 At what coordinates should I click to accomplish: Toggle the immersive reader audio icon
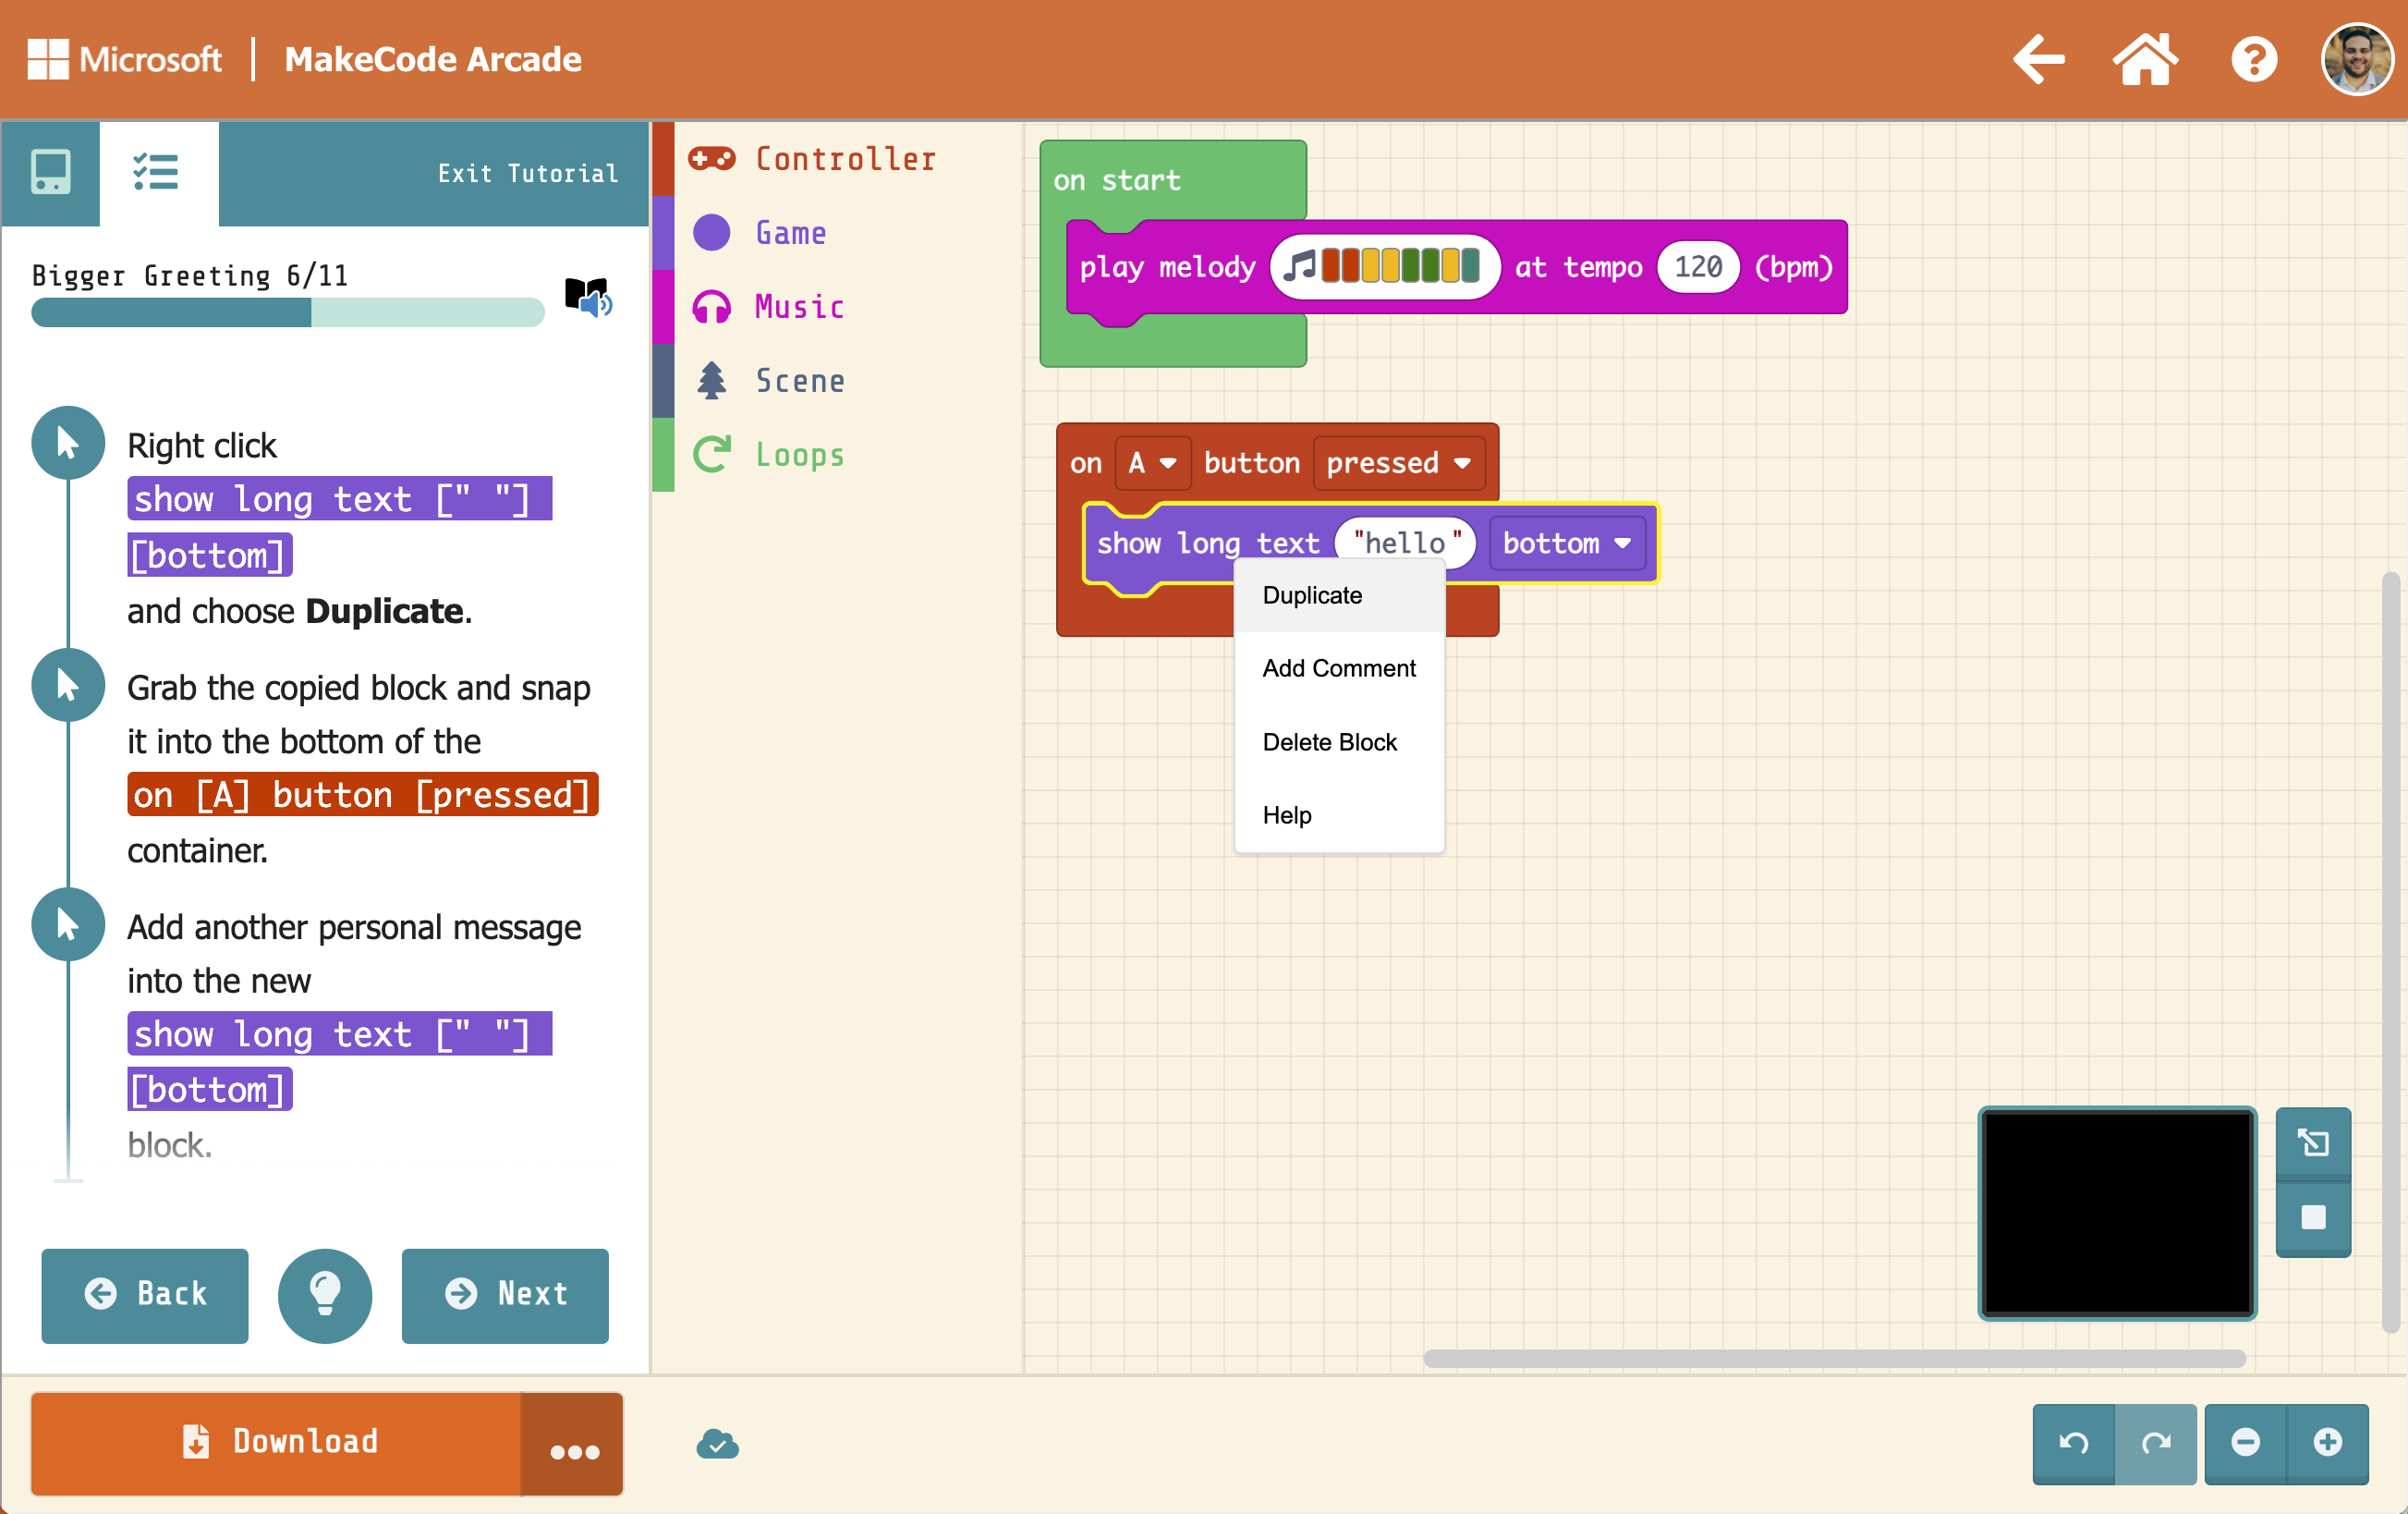pos(587,297)
